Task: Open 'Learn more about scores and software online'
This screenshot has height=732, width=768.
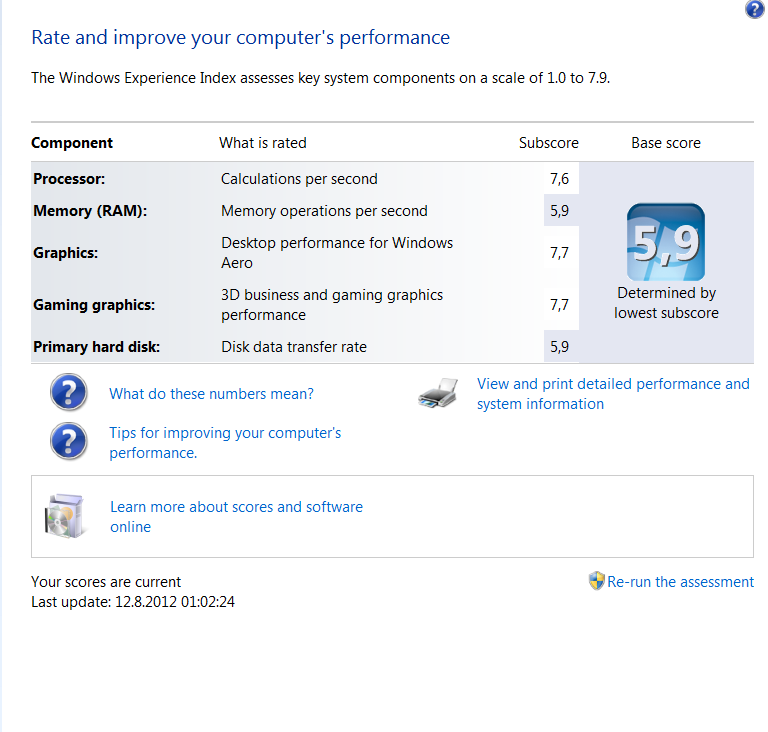Action: [x=236, y=517]
